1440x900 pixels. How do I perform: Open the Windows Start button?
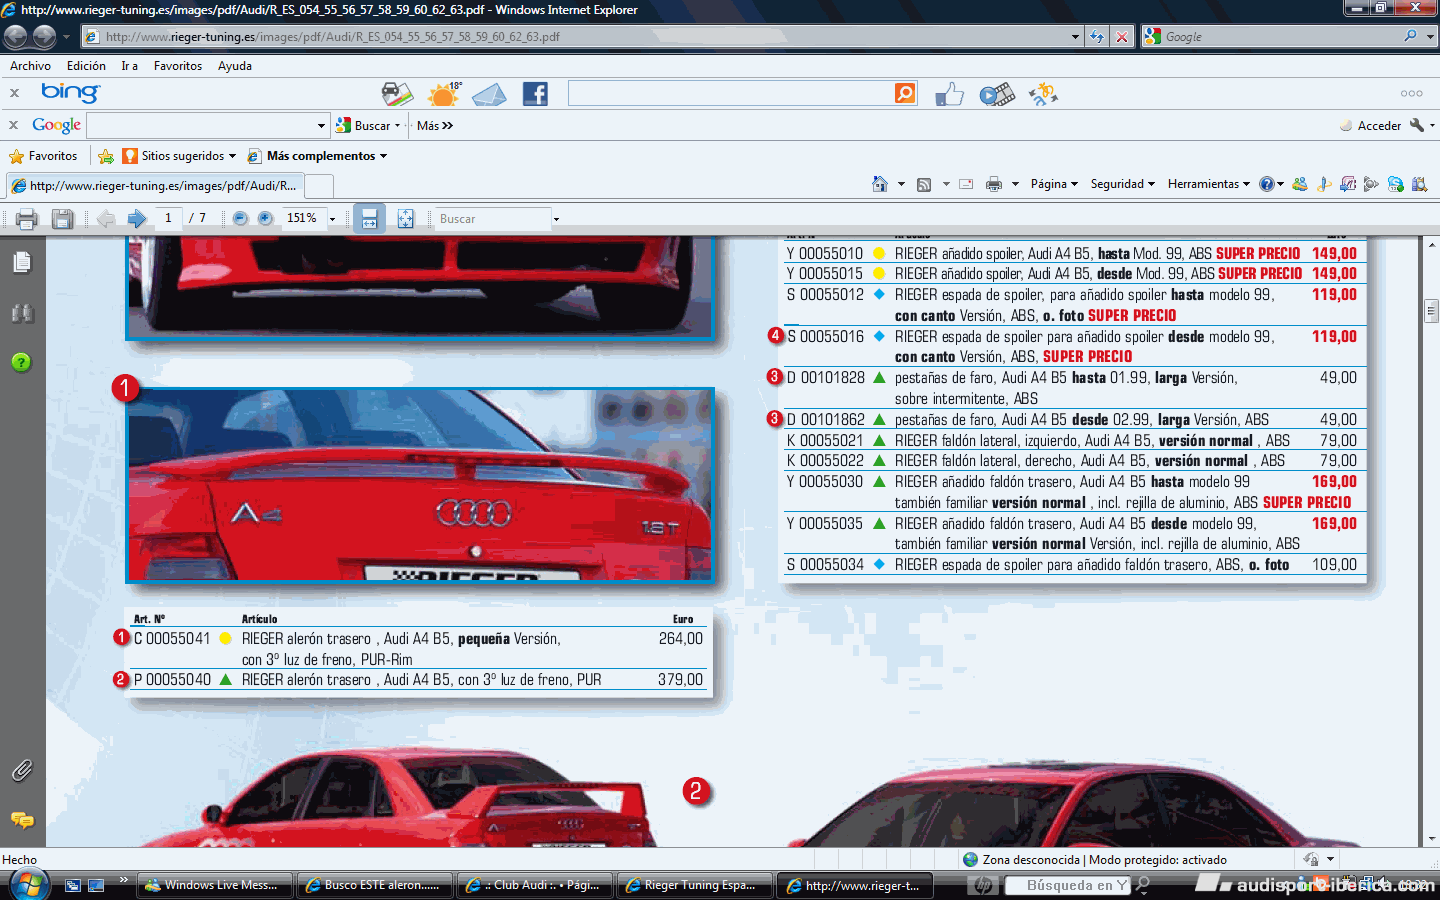point(29,884)
